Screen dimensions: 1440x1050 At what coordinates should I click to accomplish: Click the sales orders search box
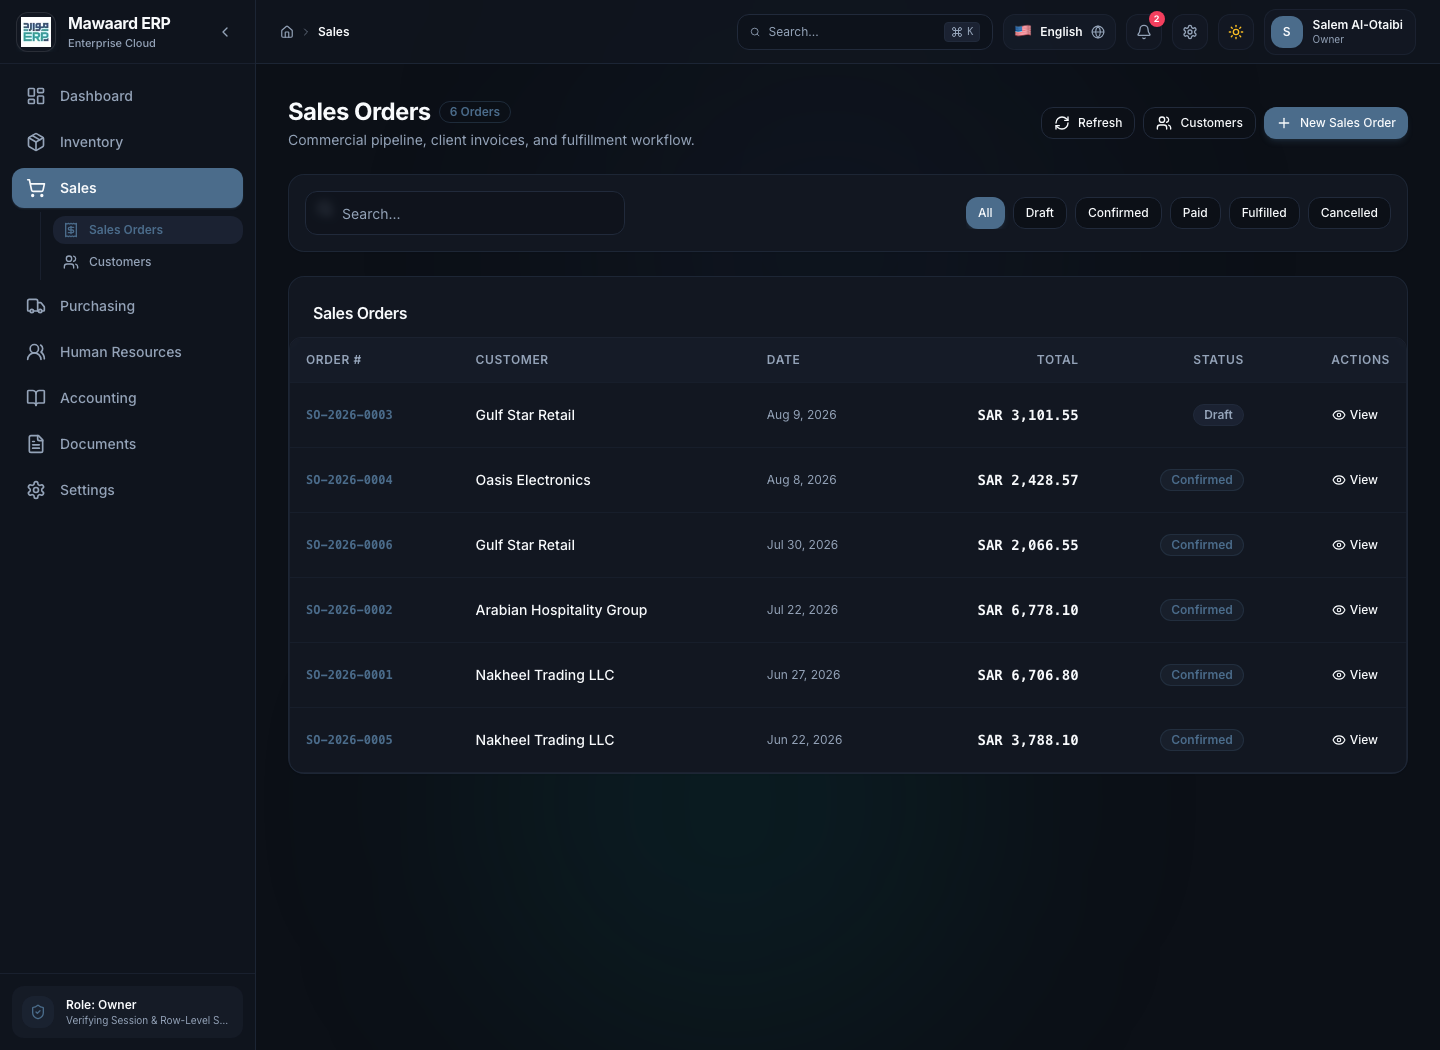point(465,213)
